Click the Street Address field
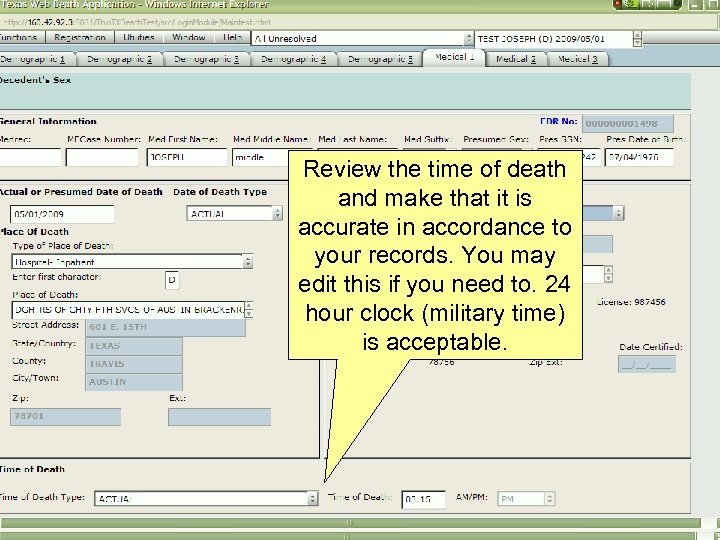Image resolution: width=720 pixels, height=540 pixels. tap(165, 327)
